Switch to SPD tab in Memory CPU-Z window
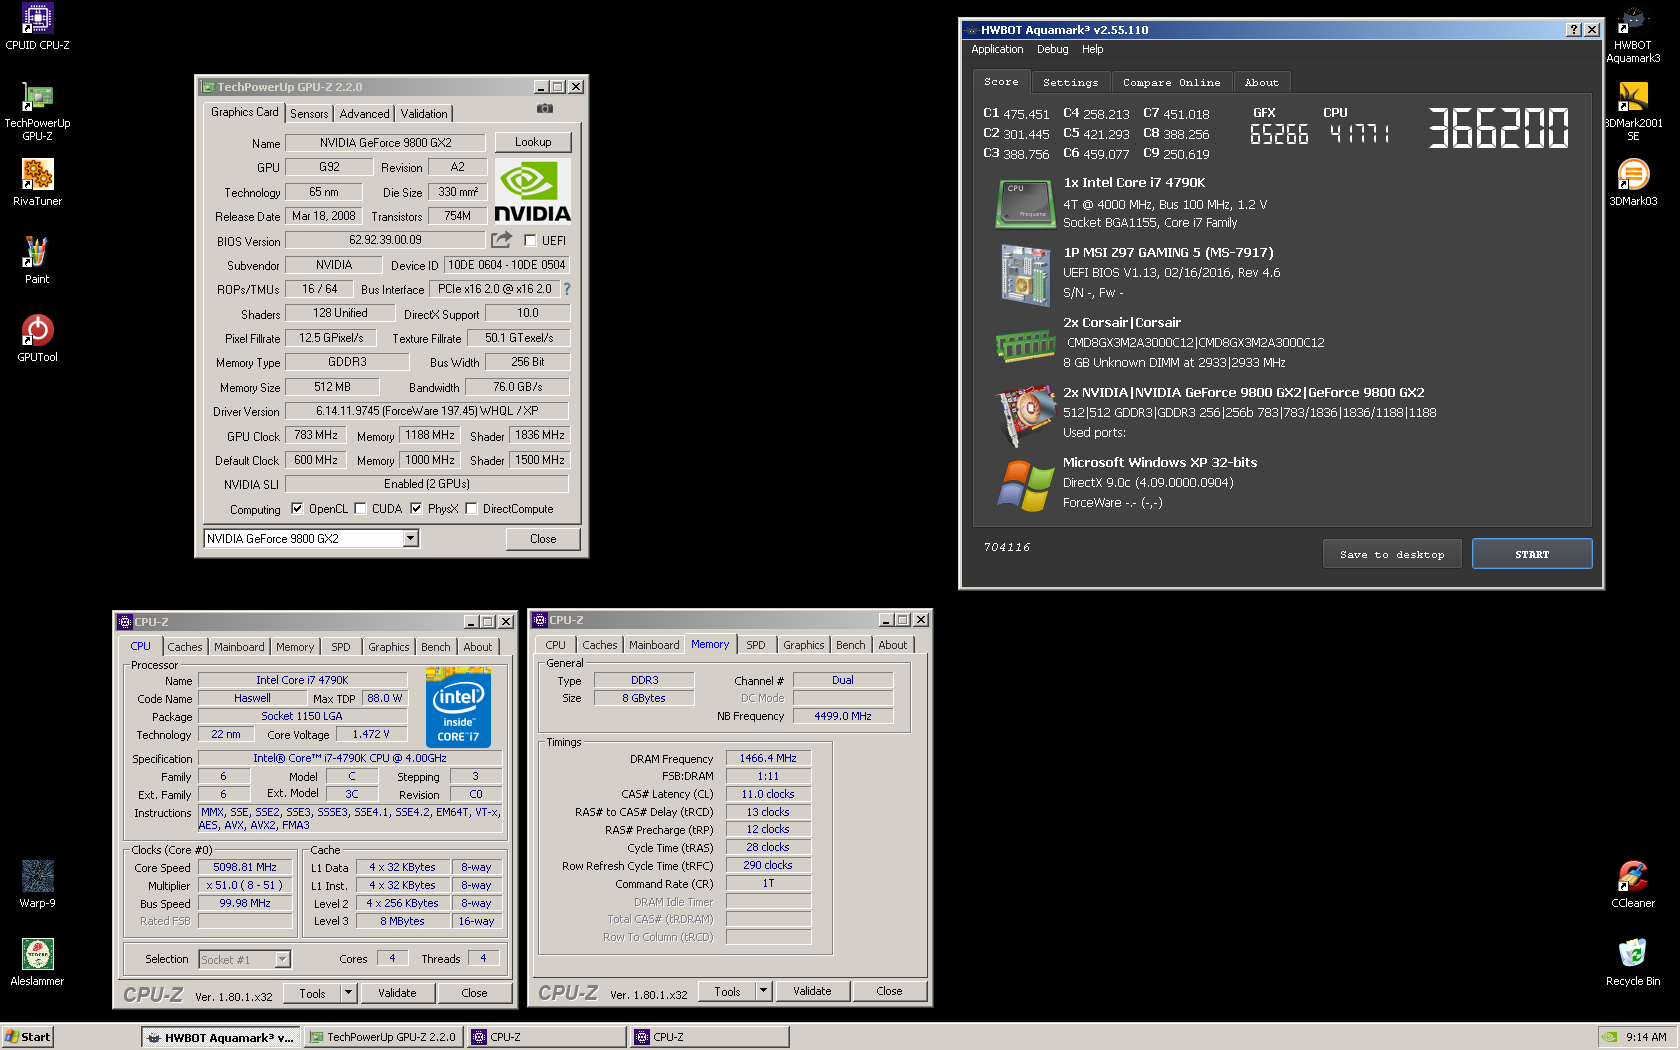The height and width of the screenshot is (1050, 1680). click(x=756, y=645)
